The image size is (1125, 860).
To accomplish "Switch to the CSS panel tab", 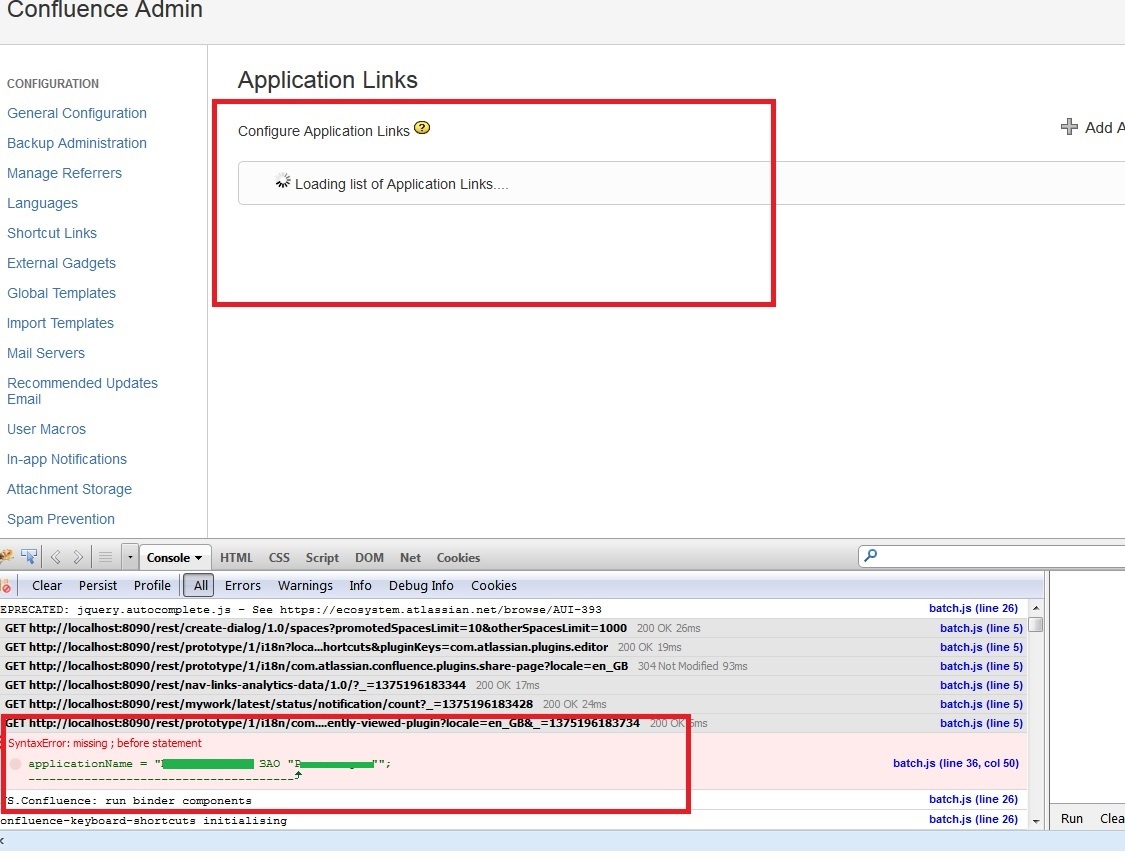I will coord(279,557).
